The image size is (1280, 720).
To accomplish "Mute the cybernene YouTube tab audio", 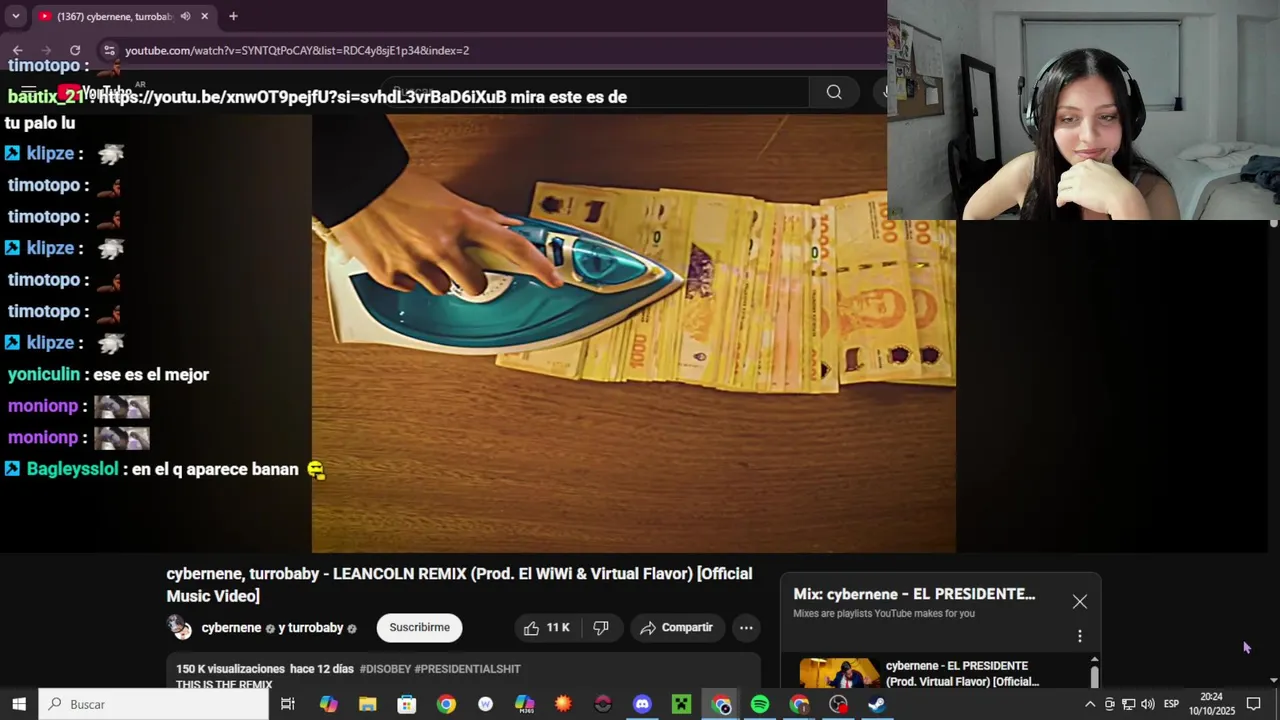I will click(x=185, y=16).
